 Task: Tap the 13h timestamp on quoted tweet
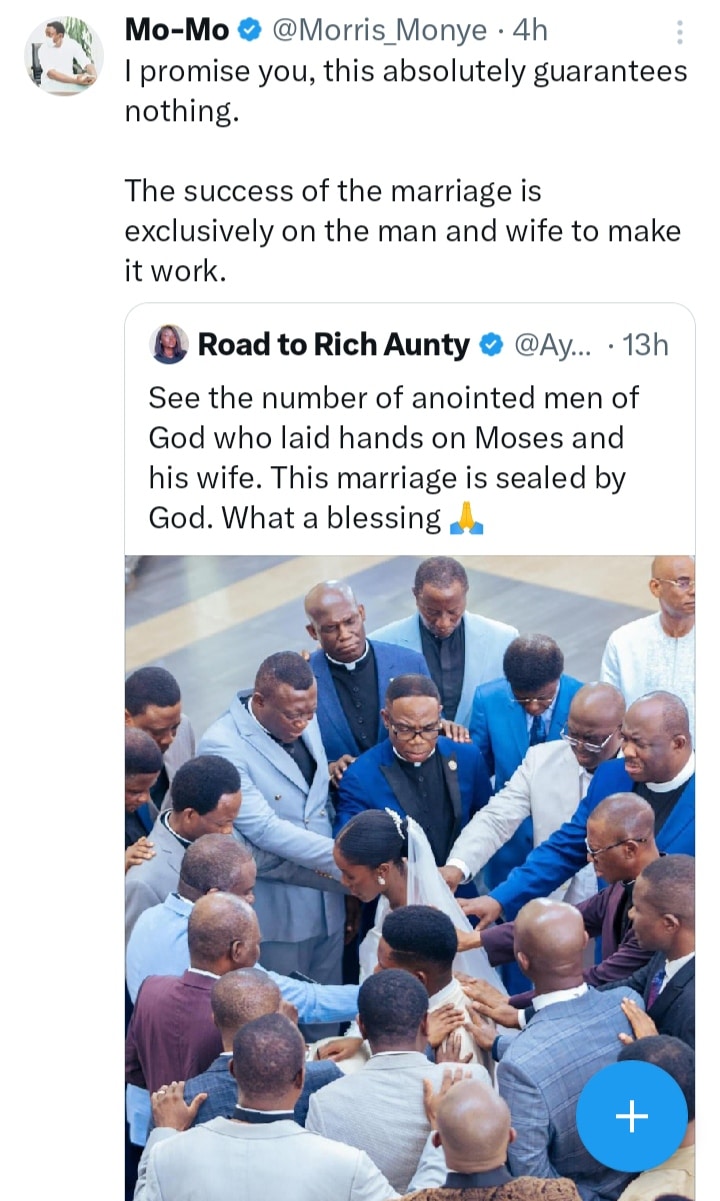pos(645,346)
